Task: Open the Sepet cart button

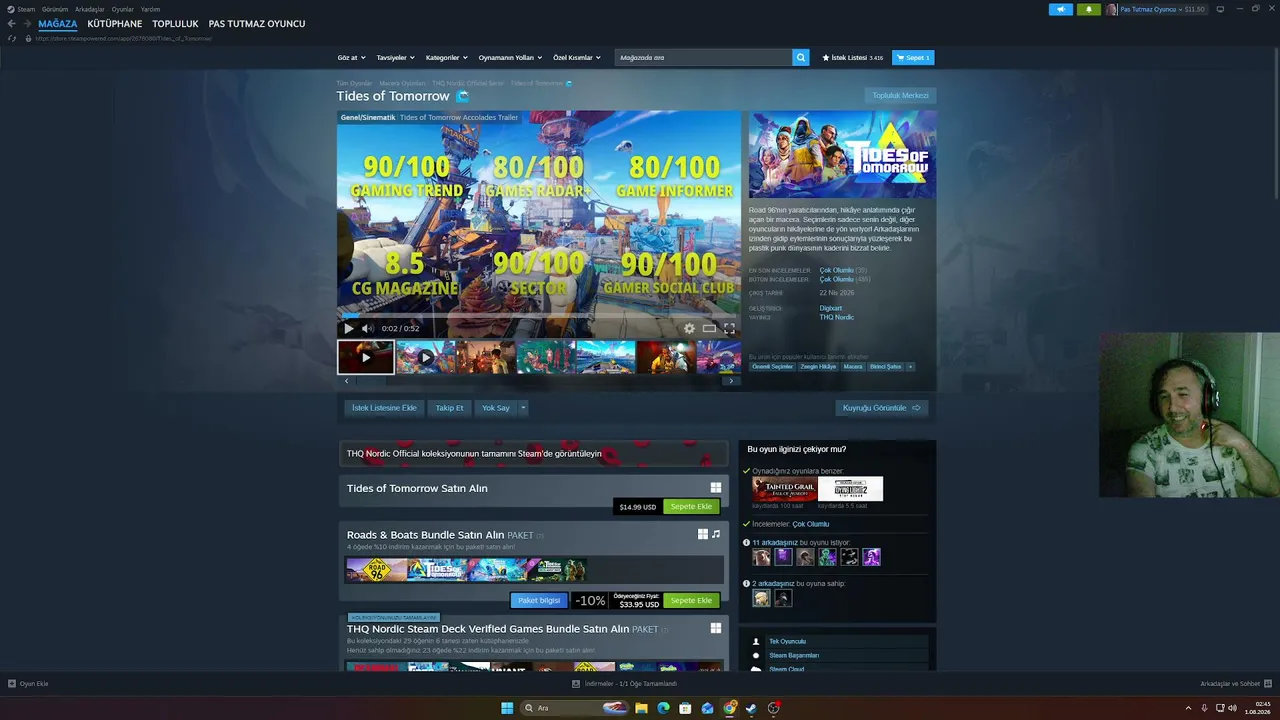Action: click(x=913, y=58)
